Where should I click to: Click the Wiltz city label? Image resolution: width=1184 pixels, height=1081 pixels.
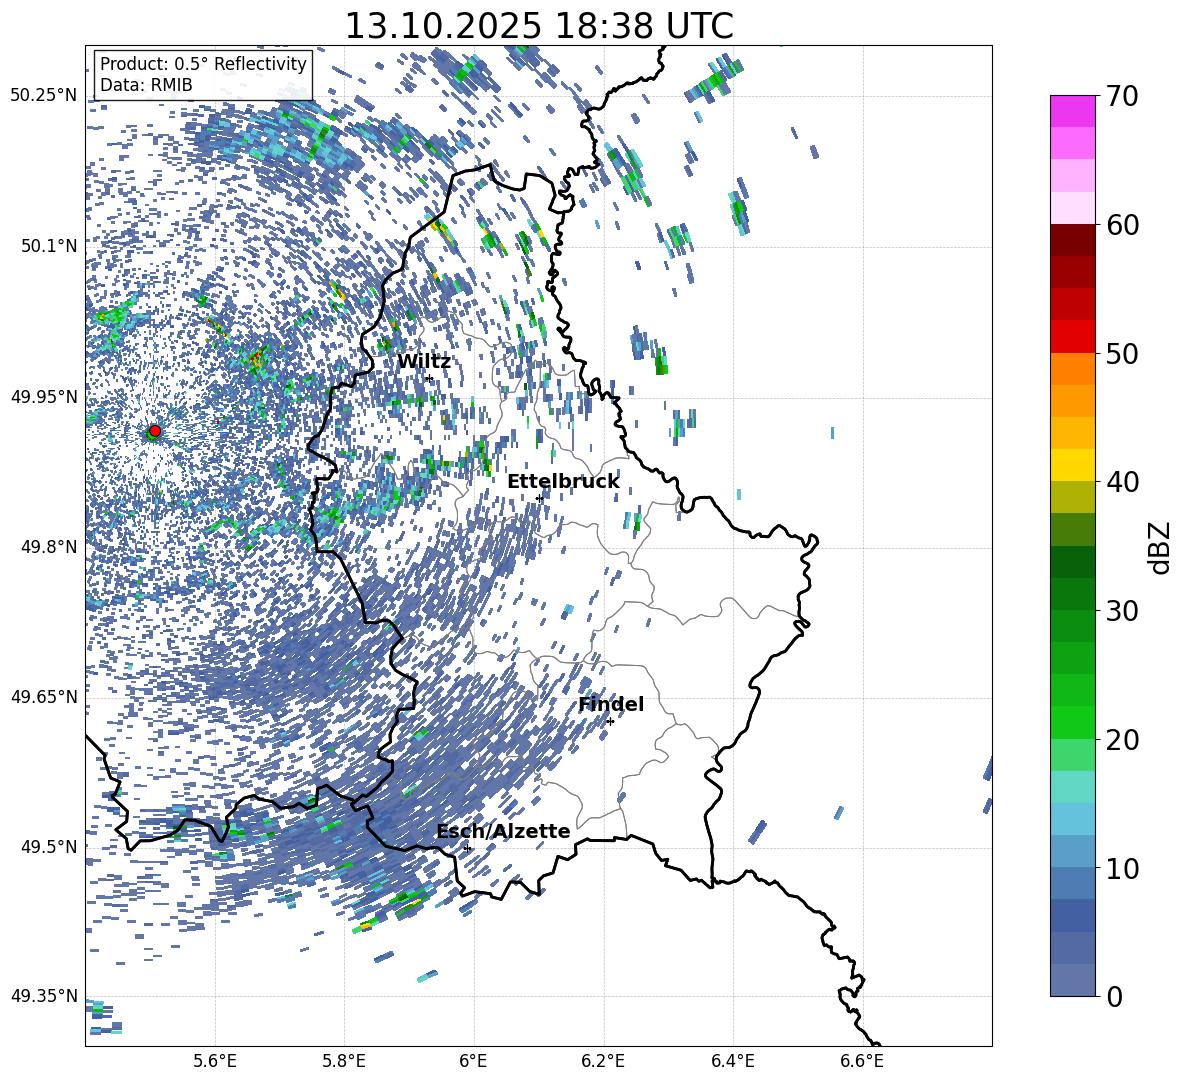(424, 362)
